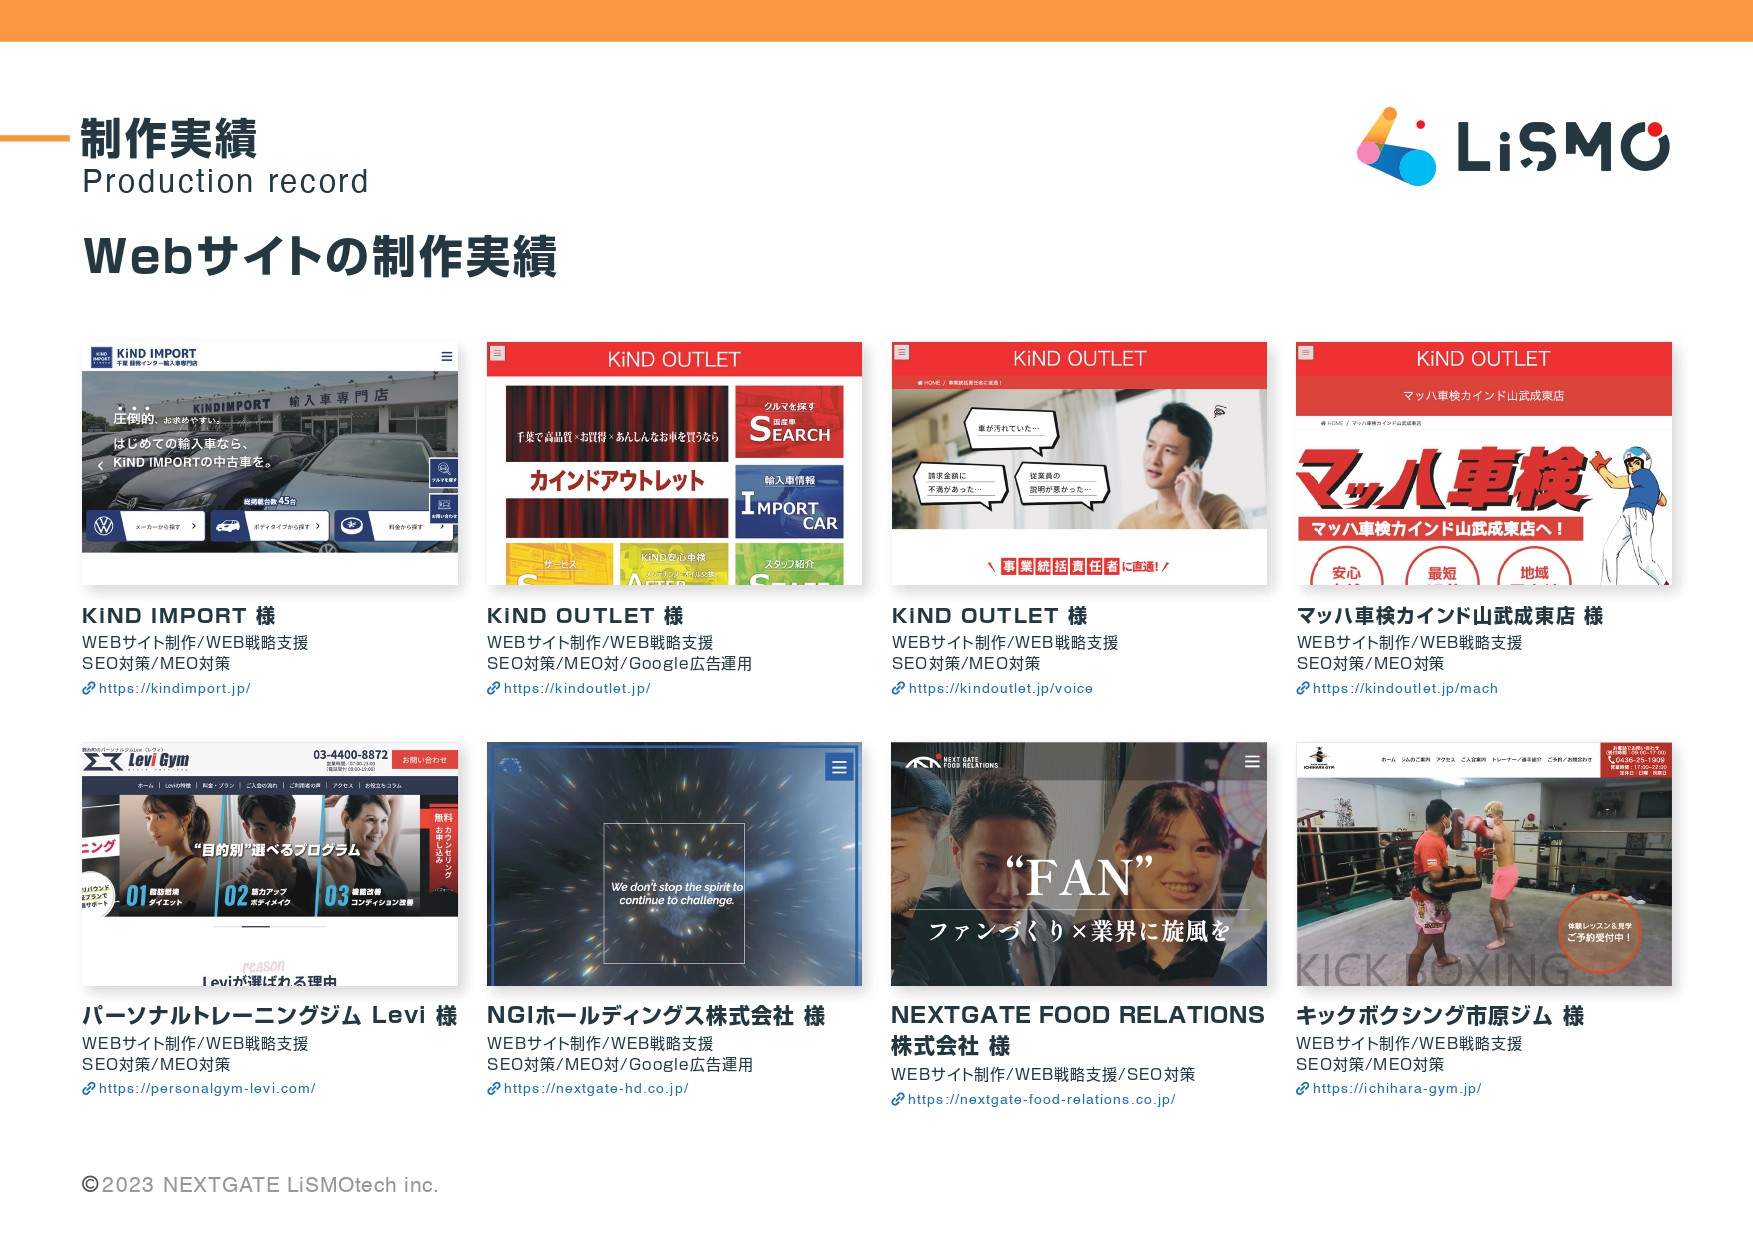
Task: Click the hamburger menu on the KiND IMPORT screenshot
Action: (x=447, y=356)
